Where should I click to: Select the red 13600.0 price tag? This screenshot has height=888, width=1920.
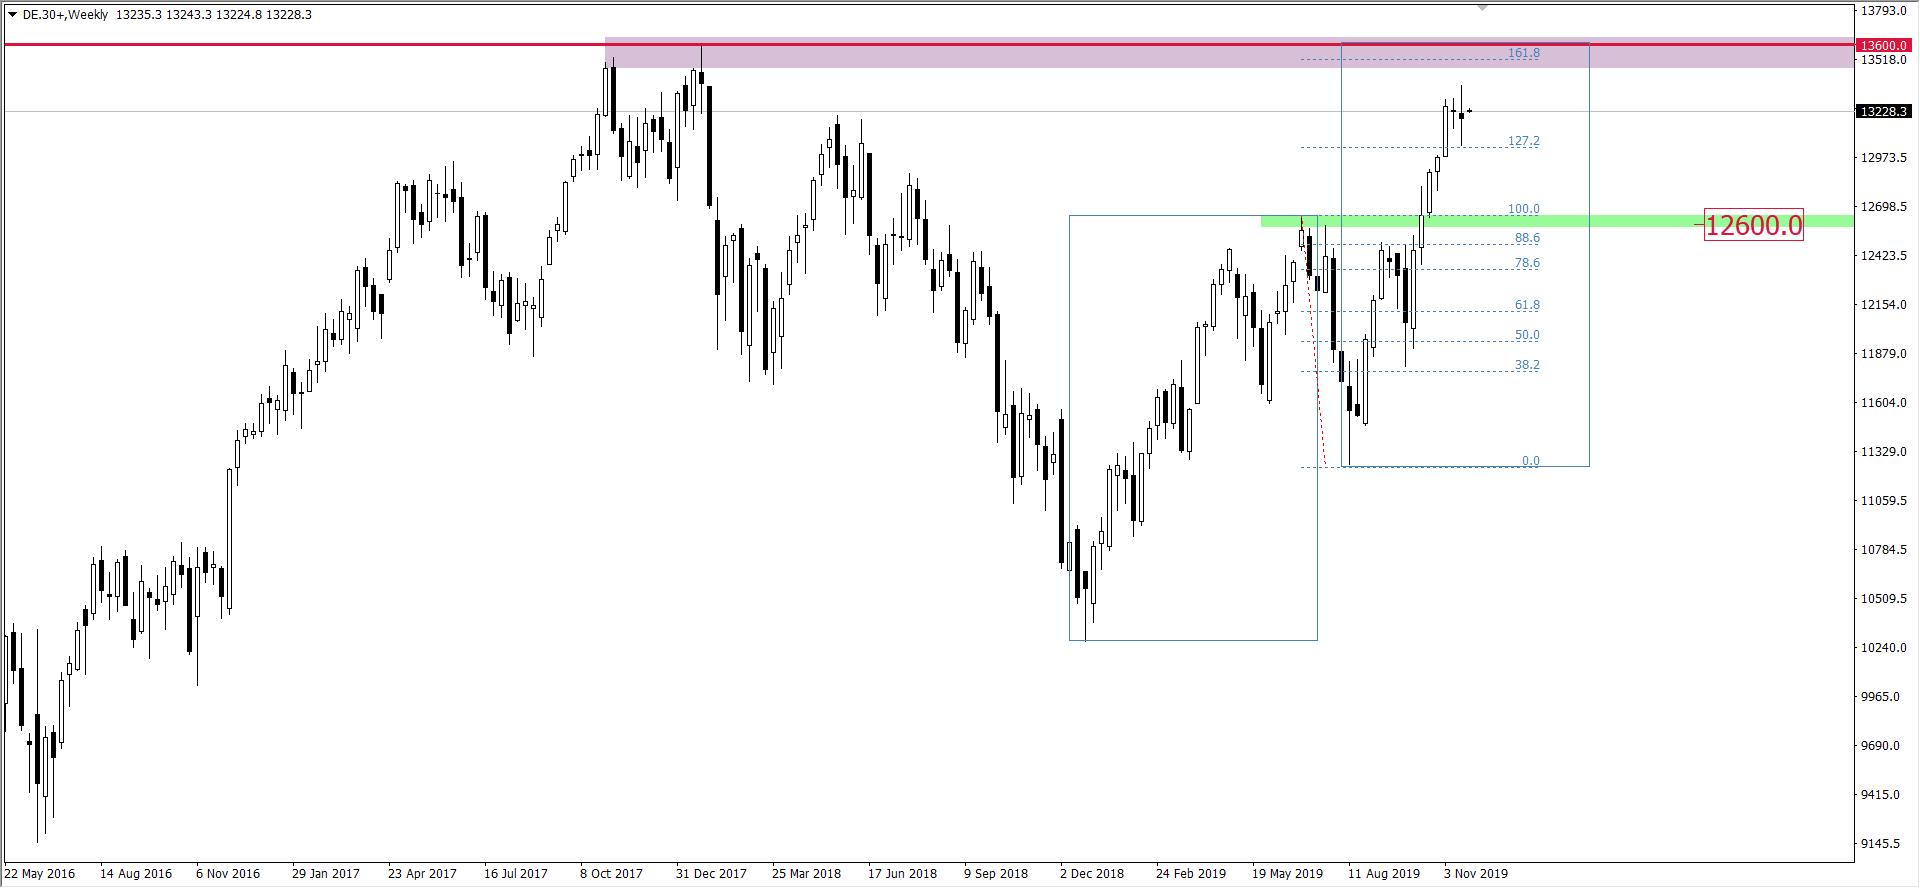[x=1883, y=45]
